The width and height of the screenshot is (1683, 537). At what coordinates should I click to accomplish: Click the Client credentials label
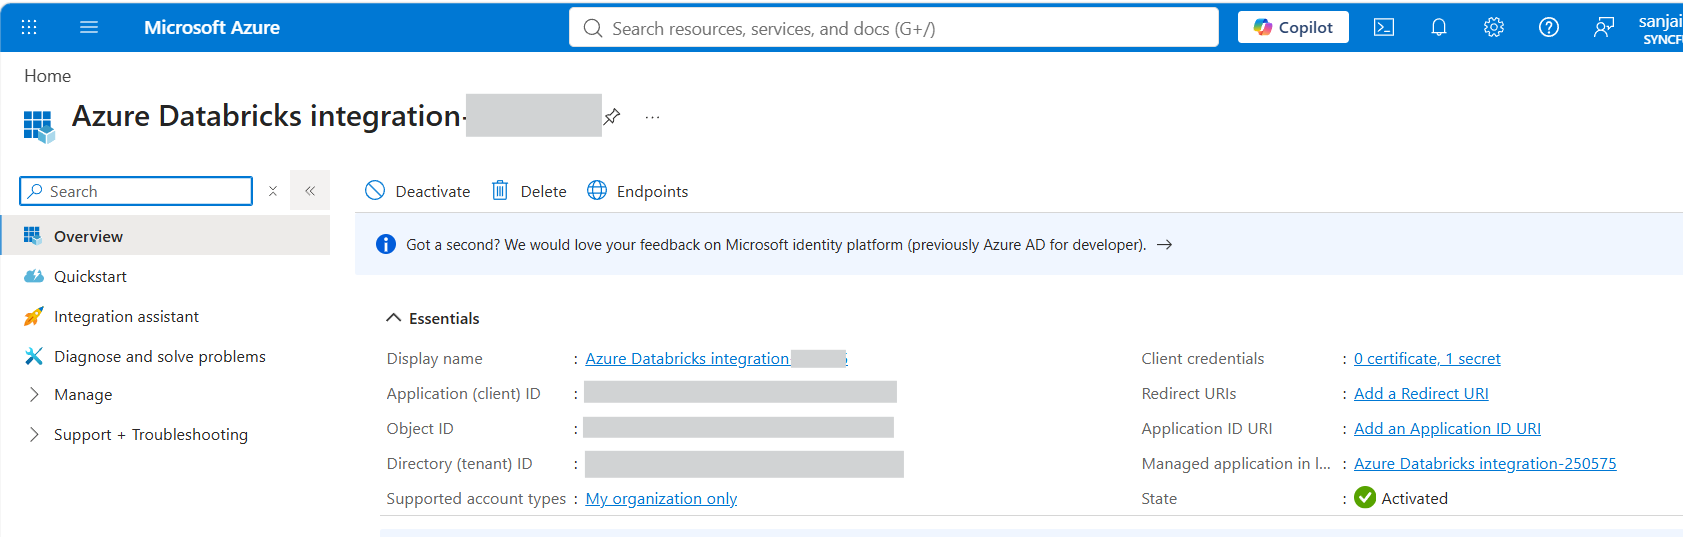point(1203,358)
